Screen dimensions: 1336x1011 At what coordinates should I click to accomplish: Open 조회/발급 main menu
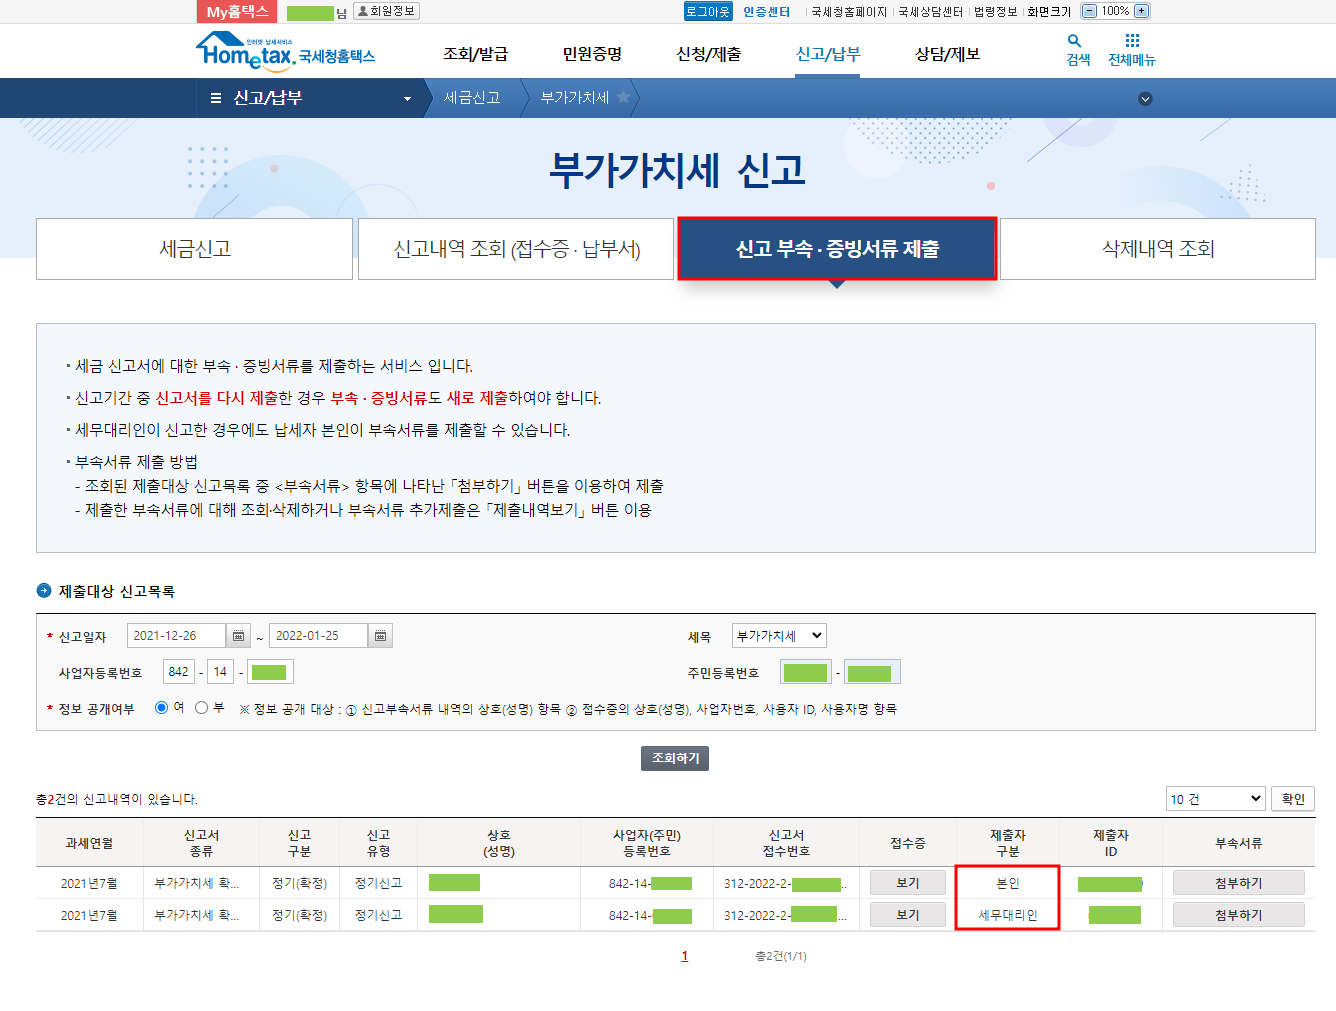(475, 54)
